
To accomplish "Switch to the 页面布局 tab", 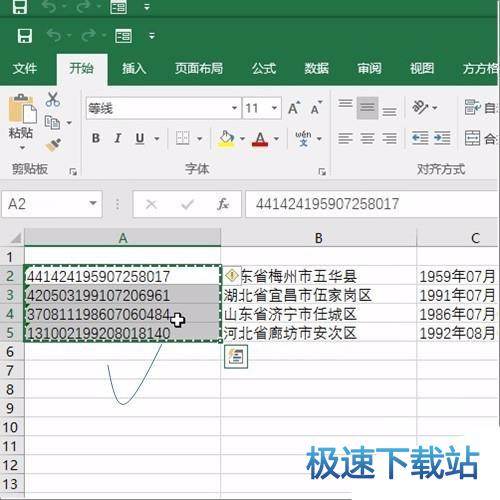I will pyautogui.click(x=199, y=69).
